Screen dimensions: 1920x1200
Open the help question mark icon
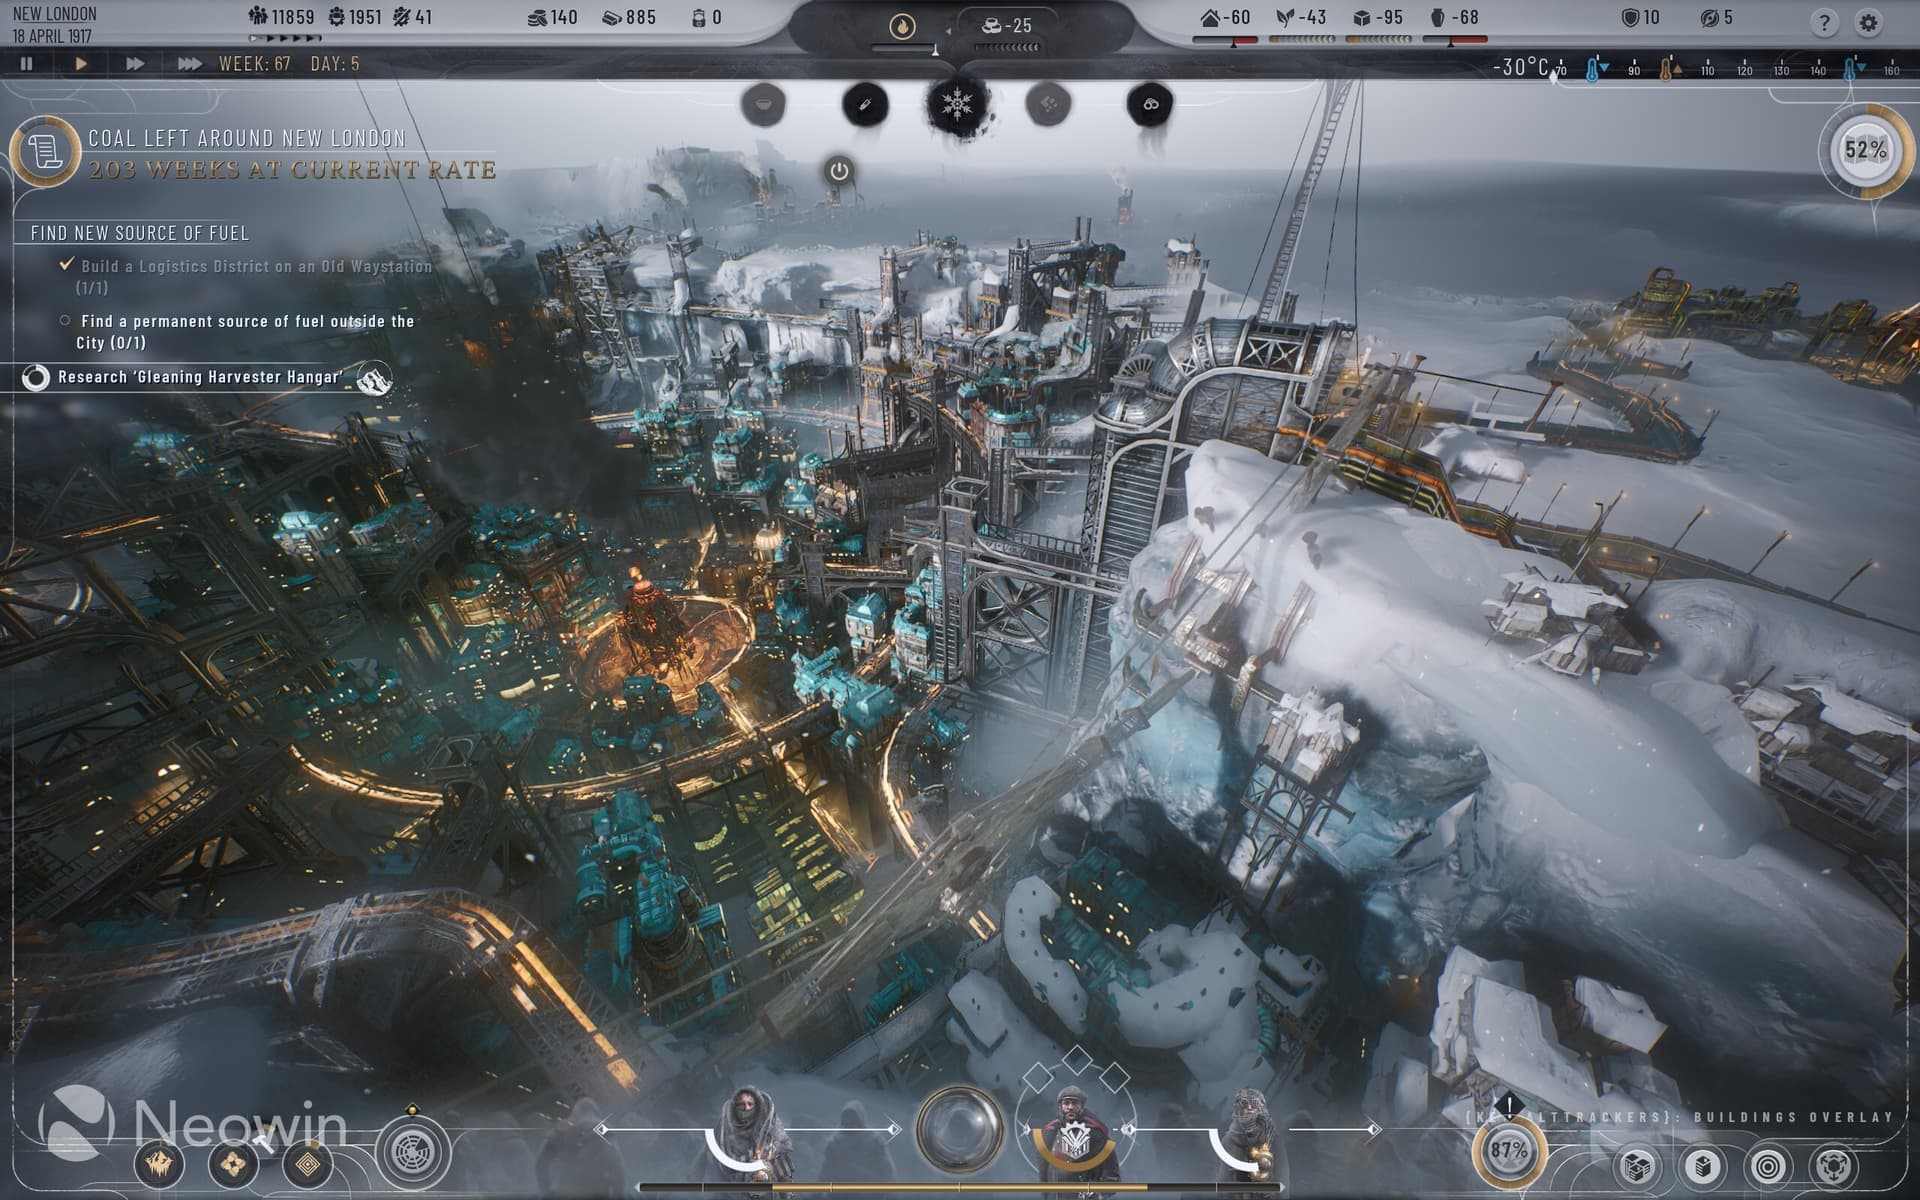click(1824, 22)
